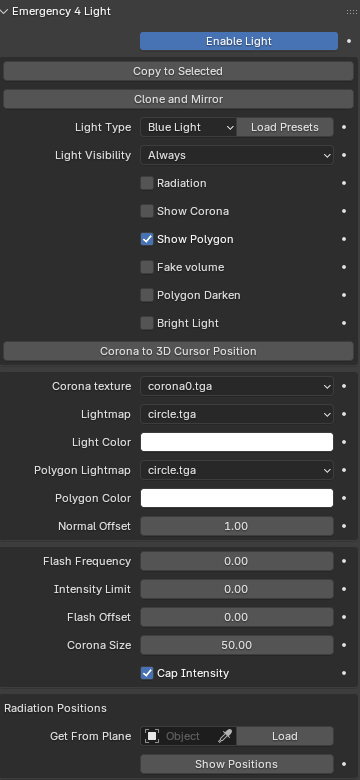360x780 pixels.
Task: Click the object icon in Get From Plane field
Action: pos(152,736)
